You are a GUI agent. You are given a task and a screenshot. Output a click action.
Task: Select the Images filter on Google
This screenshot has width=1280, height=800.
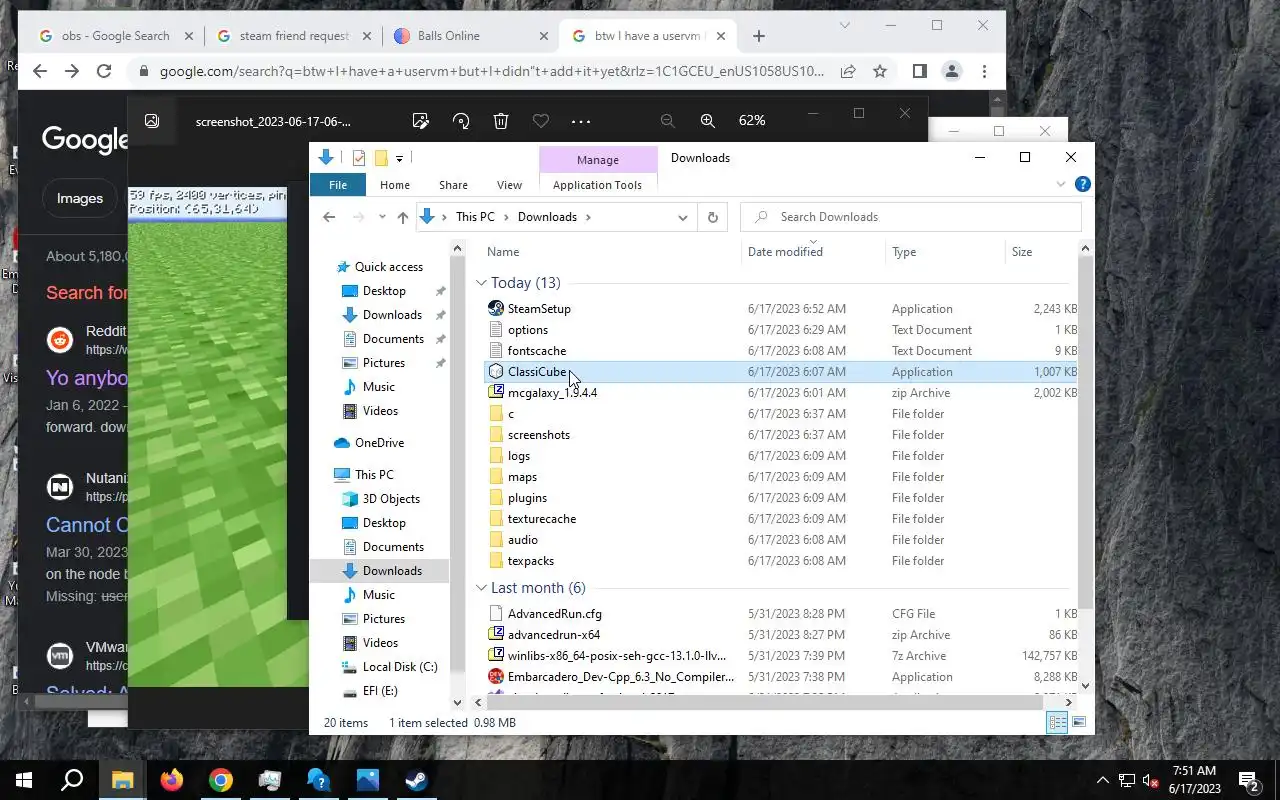coord(80,198)
